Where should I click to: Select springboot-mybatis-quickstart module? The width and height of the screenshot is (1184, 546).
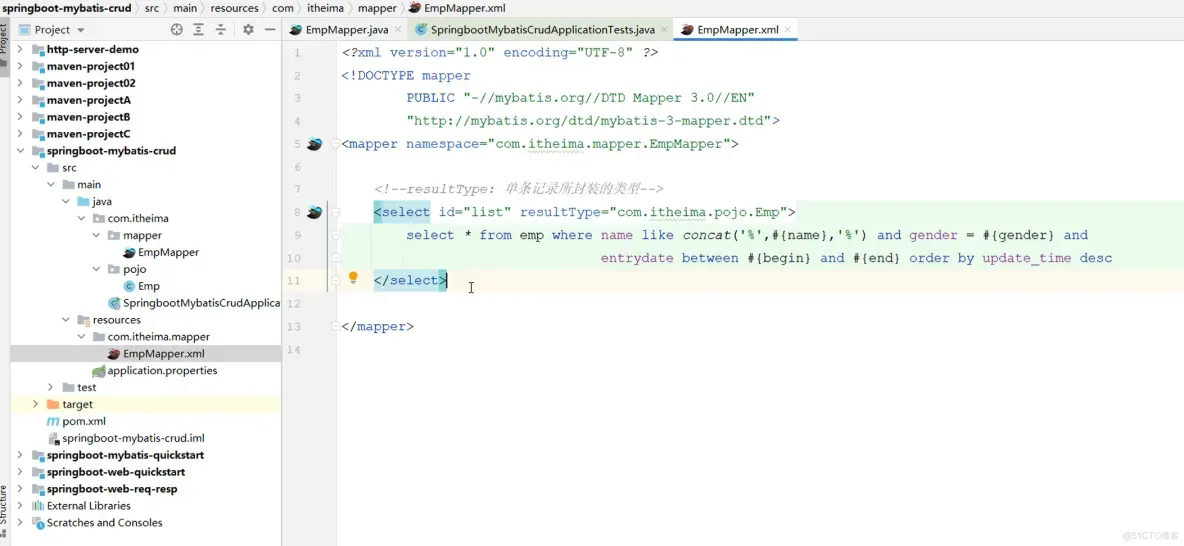coord(125,455)
